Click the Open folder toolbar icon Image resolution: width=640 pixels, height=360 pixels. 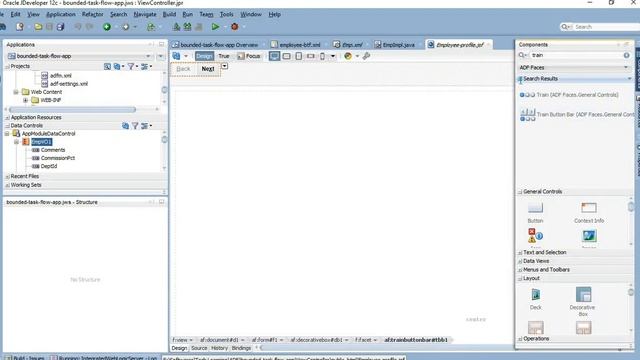(38, 27)
